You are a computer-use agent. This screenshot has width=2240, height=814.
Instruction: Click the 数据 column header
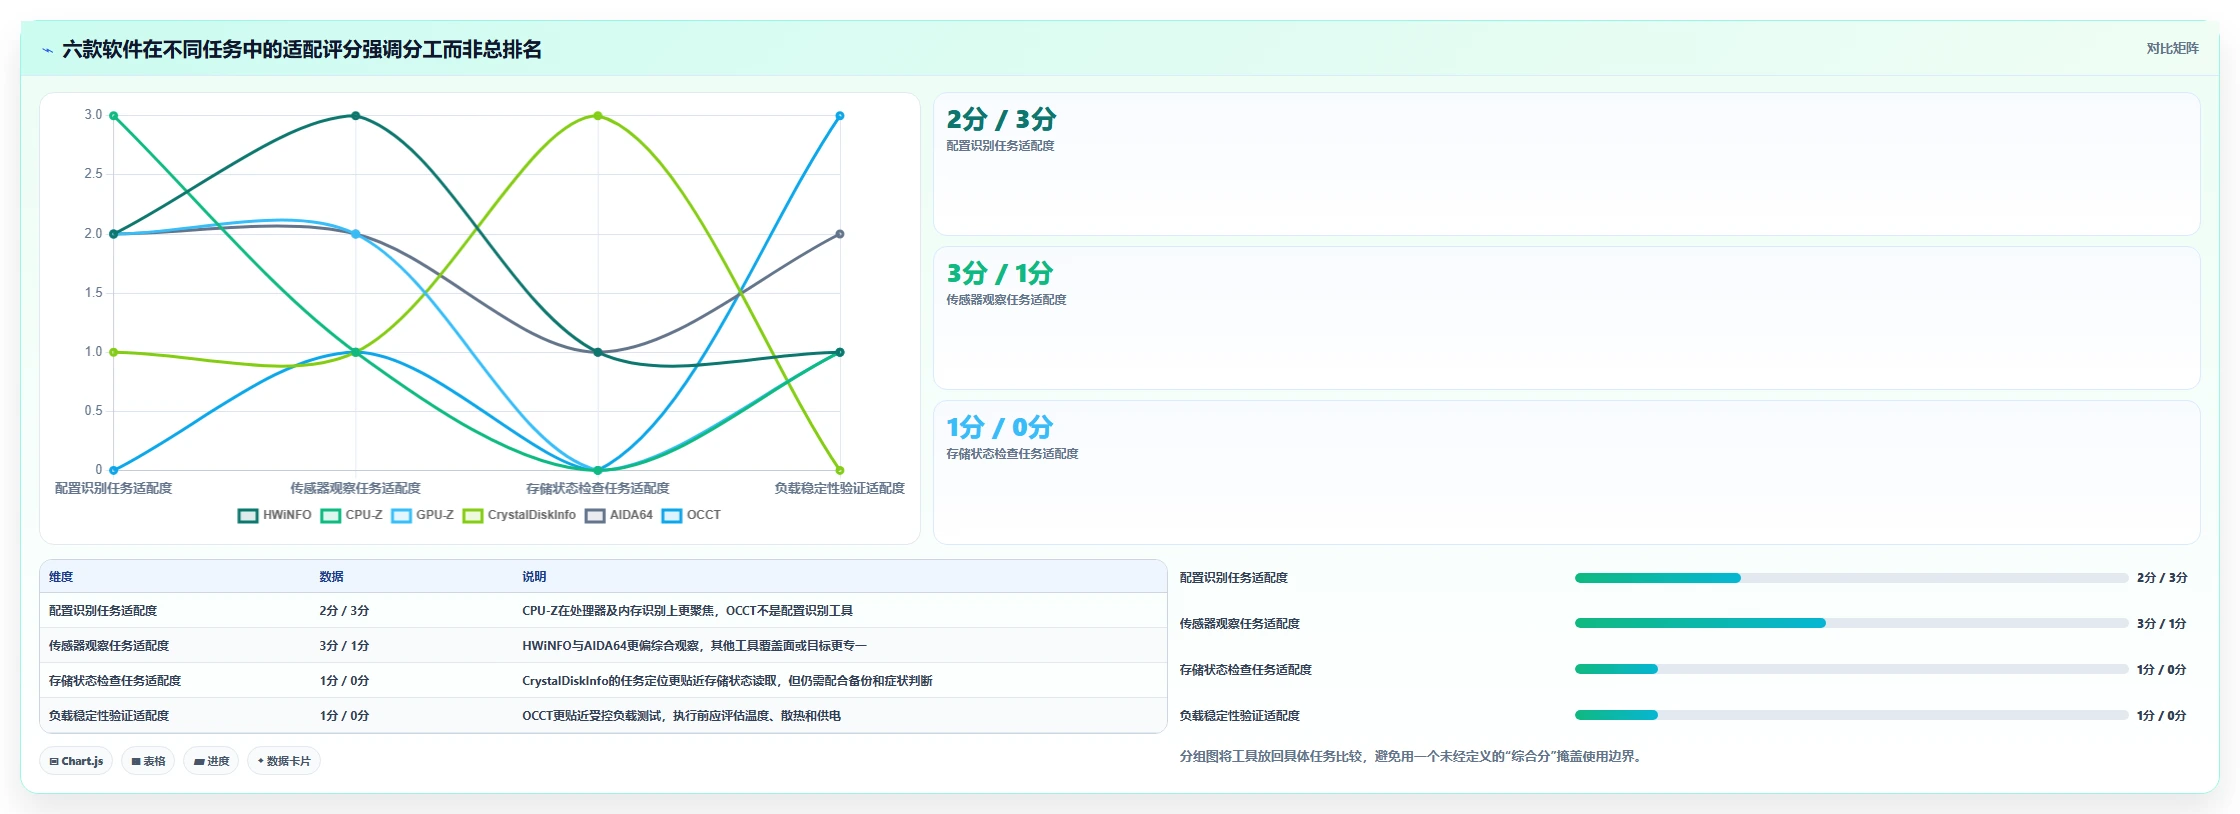331,577
